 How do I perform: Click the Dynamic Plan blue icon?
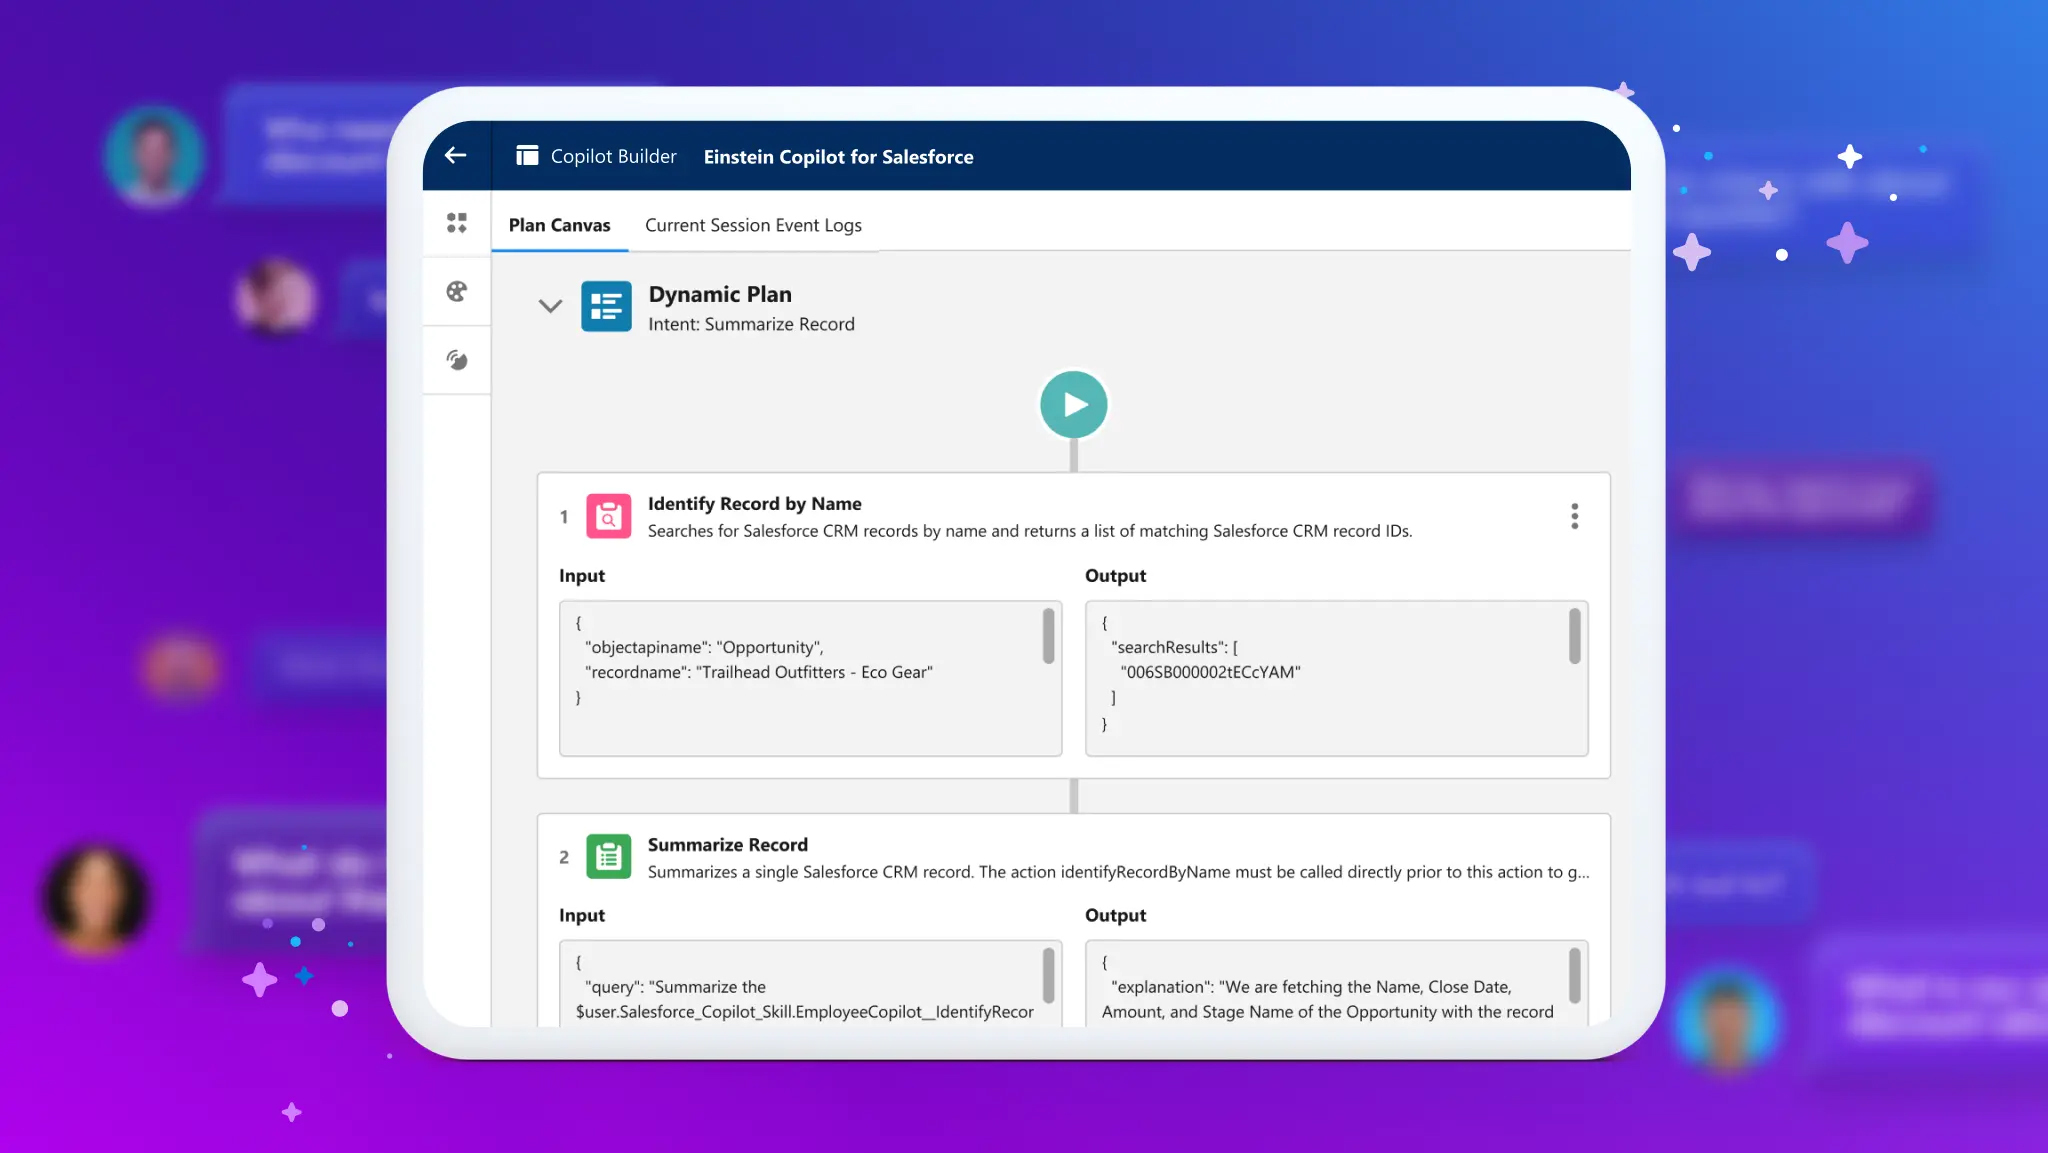(606, 306)
